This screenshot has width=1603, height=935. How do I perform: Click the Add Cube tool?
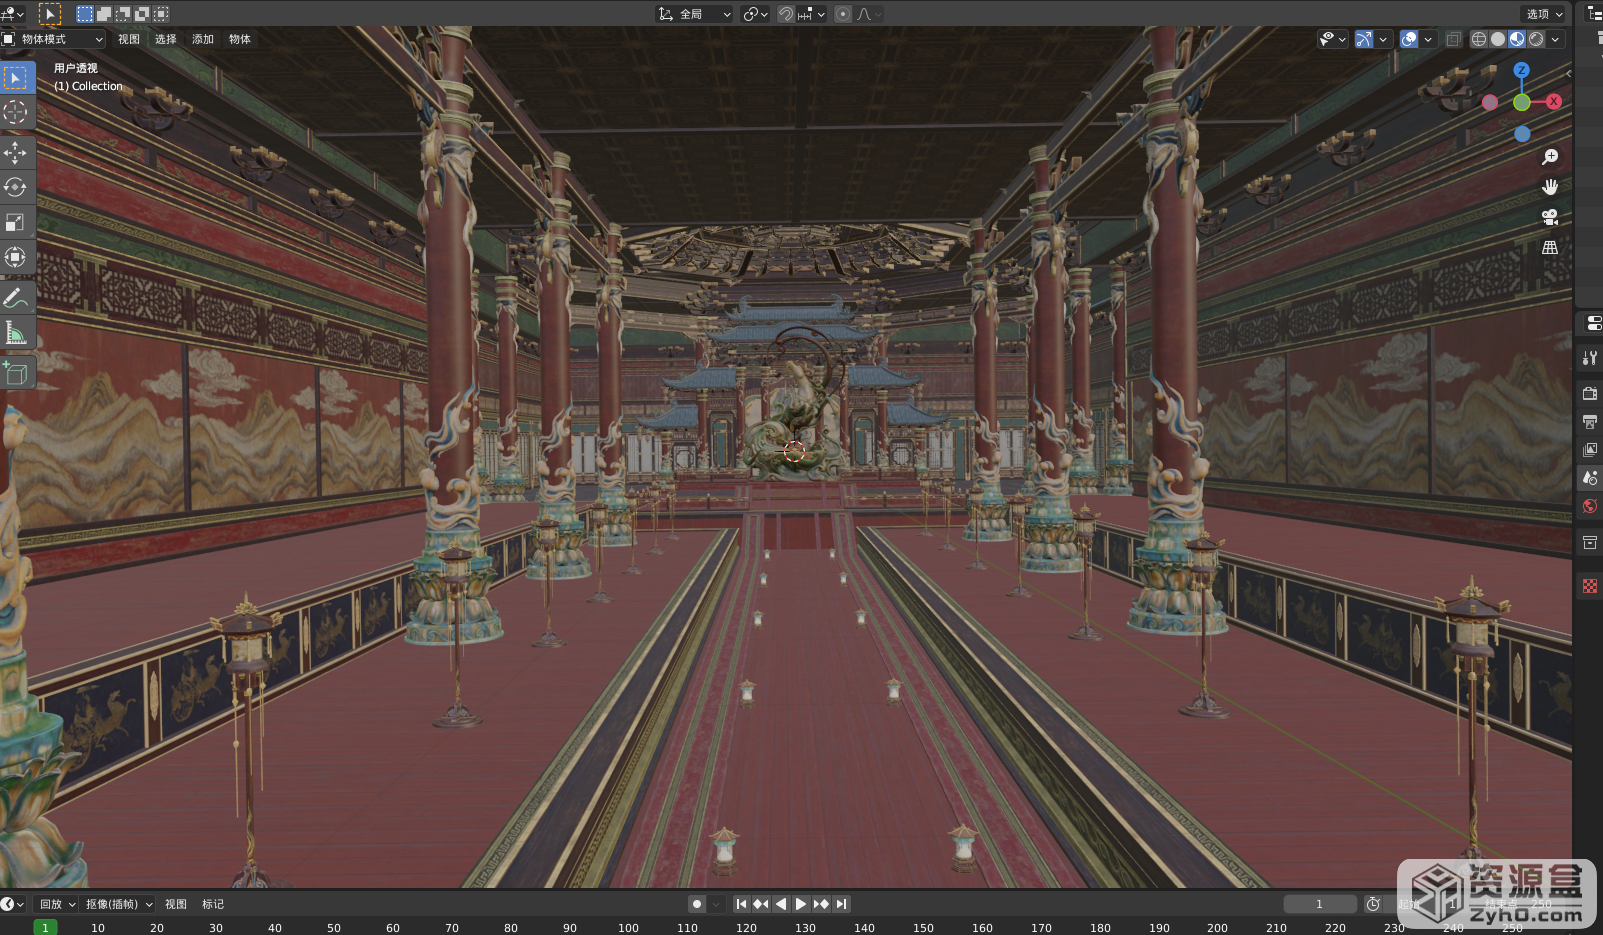(x=15, y=373)
